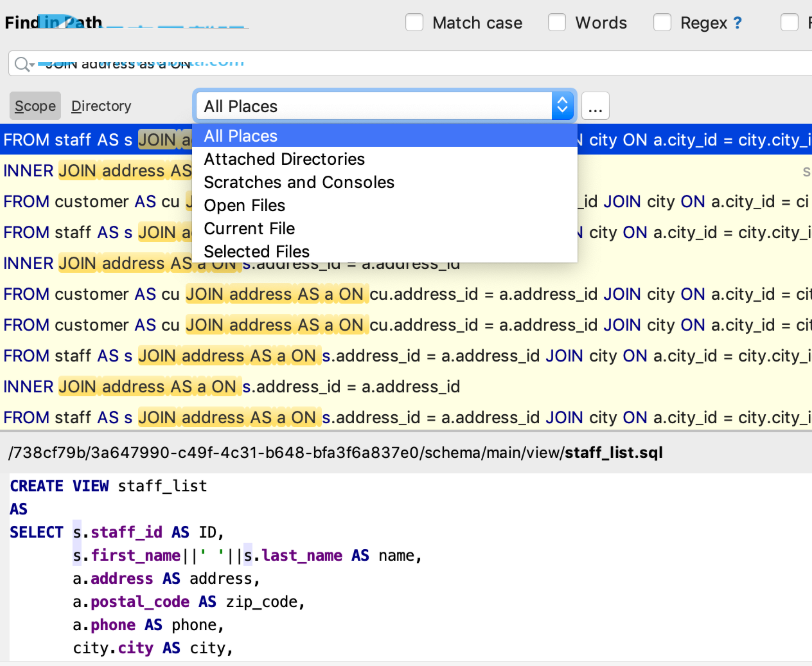Select the last FROM staff AS s result

[x=406, y=417]
